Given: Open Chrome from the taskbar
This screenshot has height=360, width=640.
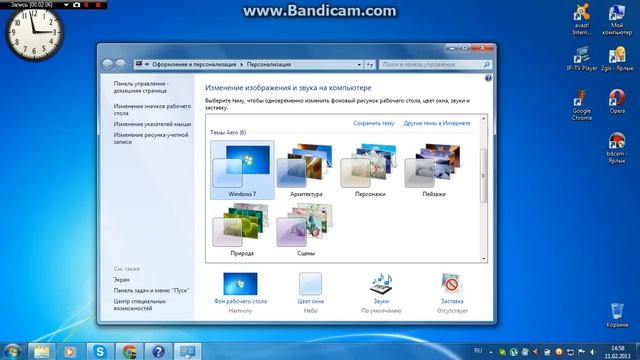Looking at the screenshot, I should (129, 351).
